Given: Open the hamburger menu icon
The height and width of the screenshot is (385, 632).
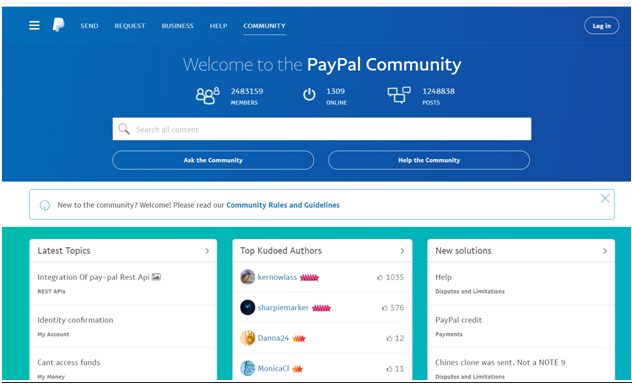Looking at the screenshot, I should (34, 25).
